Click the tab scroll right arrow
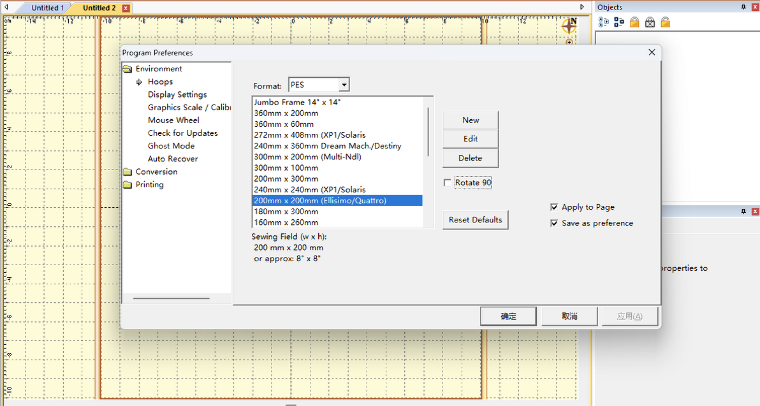 tap(582, 7)
